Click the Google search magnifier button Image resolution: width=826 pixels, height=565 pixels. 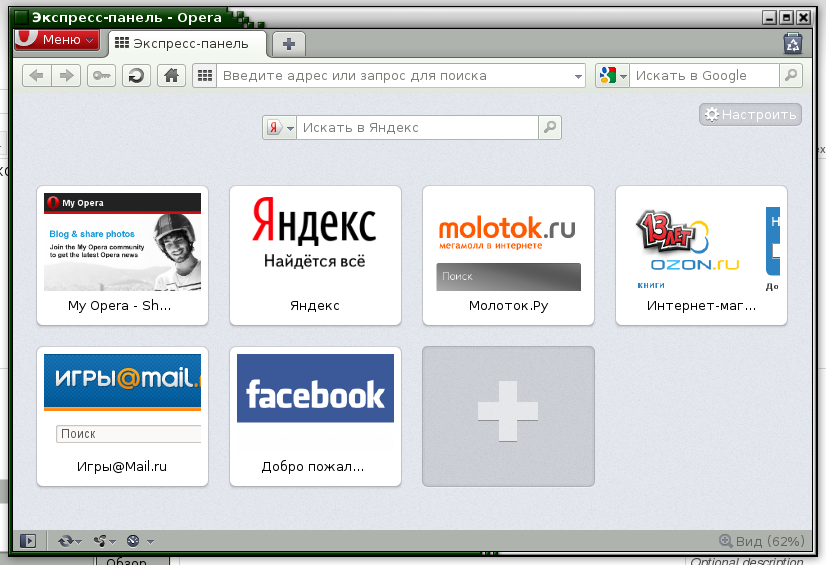791,76
